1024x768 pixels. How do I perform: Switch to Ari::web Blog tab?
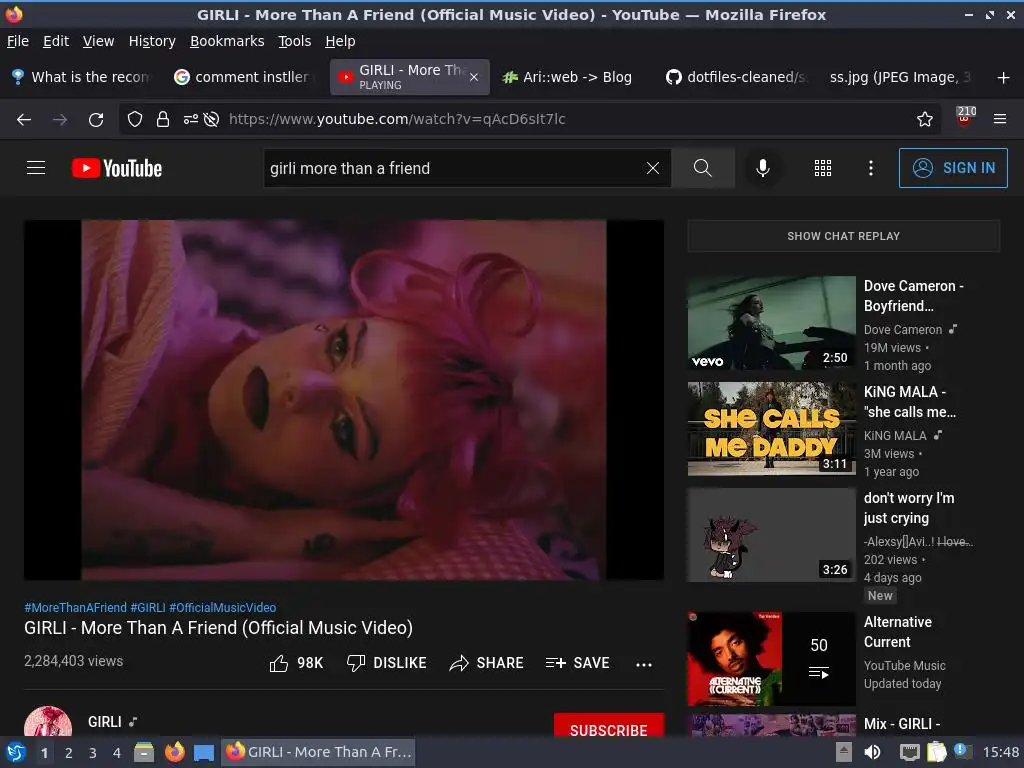pos(568,77)
